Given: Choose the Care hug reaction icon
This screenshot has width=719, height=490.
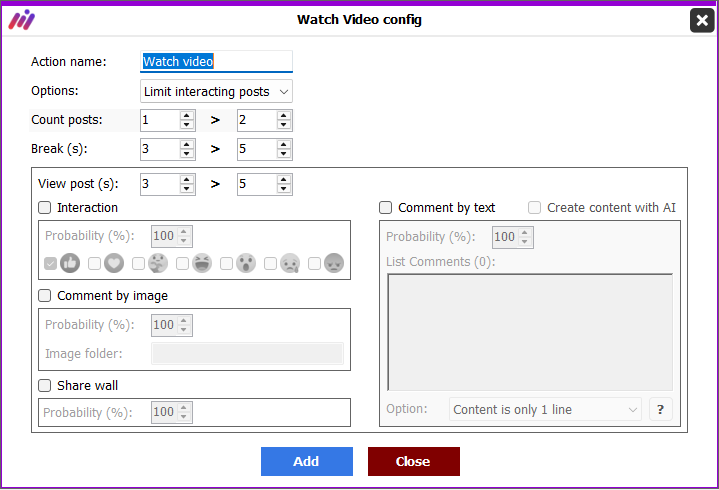Looking at the screenshot, I should pyautogui.click(x=158, y=264).
